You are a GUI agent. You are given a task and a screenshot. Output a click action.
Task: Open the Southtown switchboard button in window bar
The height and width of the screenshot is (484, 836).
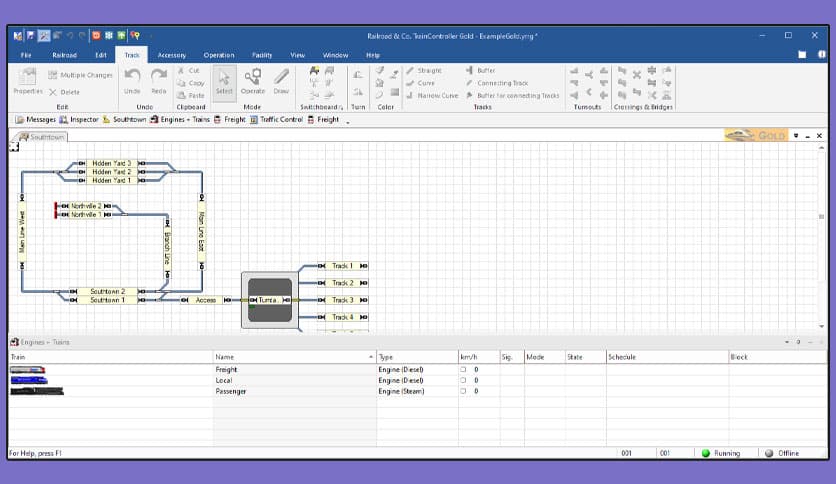click(124, 119)
